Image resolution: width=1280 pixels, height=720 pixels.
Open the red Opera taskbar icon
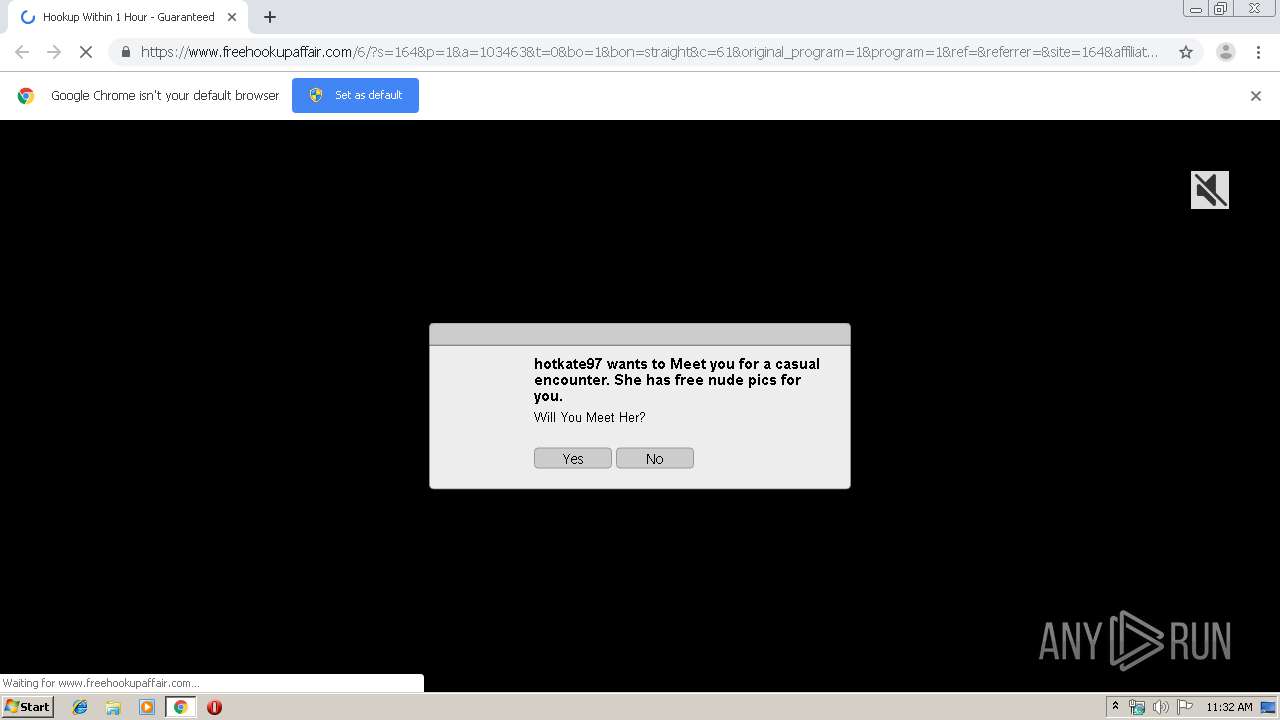tap(214, 707)
